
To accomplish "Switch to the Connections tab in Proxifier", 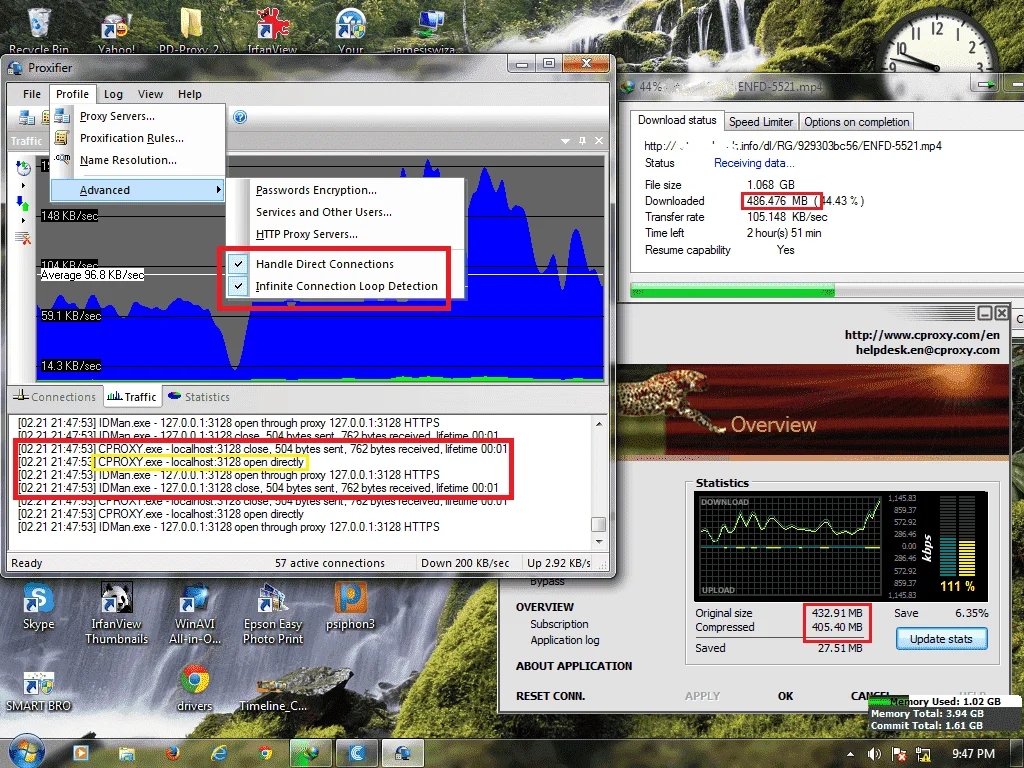I will click(x=55, y=396).
